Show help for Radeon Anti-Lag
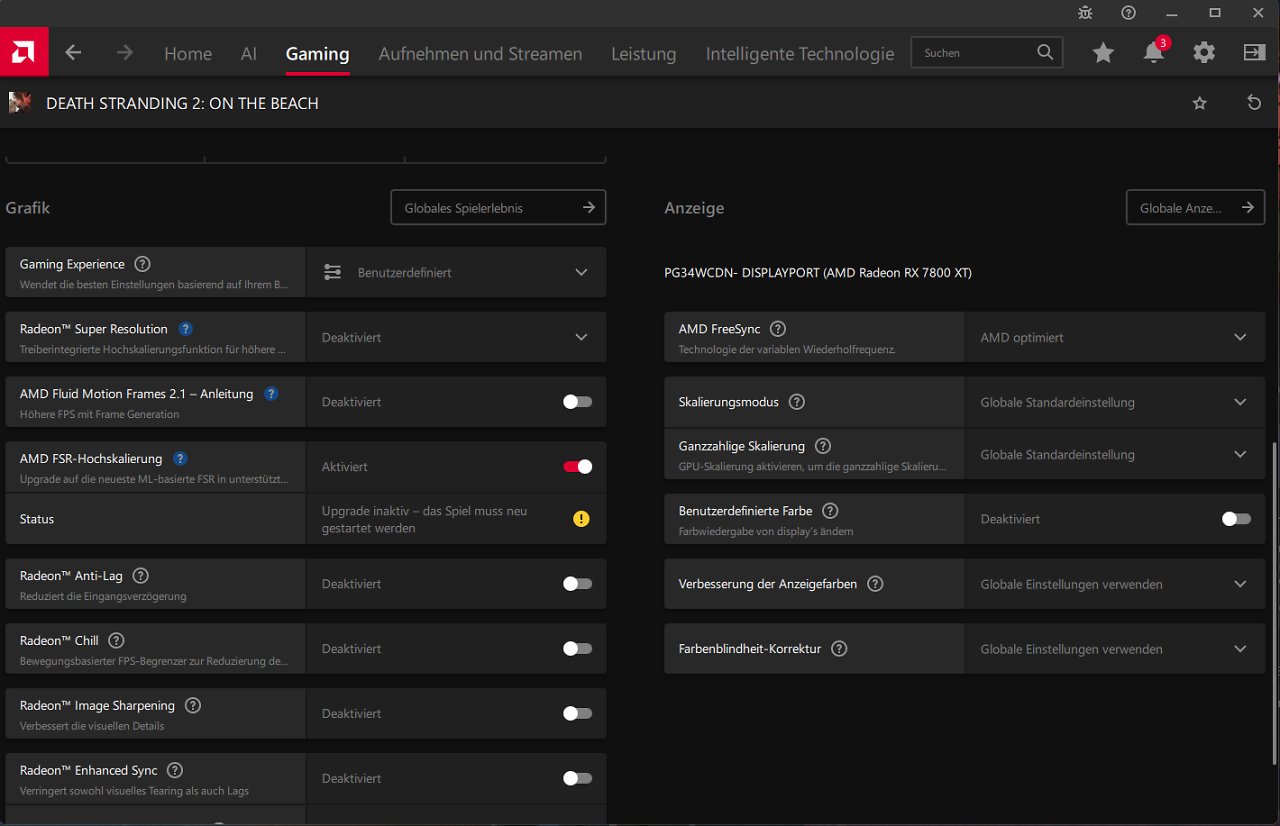1280x826 pixels. tap(140, 576)
